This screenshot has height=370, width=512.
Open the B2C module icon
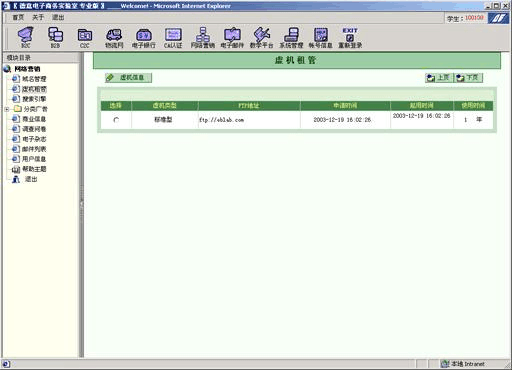(x=26, y=37)
